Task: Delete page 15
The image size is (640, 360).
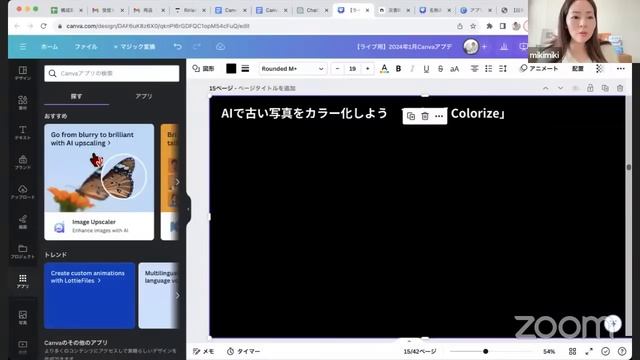Action: (x=620, y=88)
